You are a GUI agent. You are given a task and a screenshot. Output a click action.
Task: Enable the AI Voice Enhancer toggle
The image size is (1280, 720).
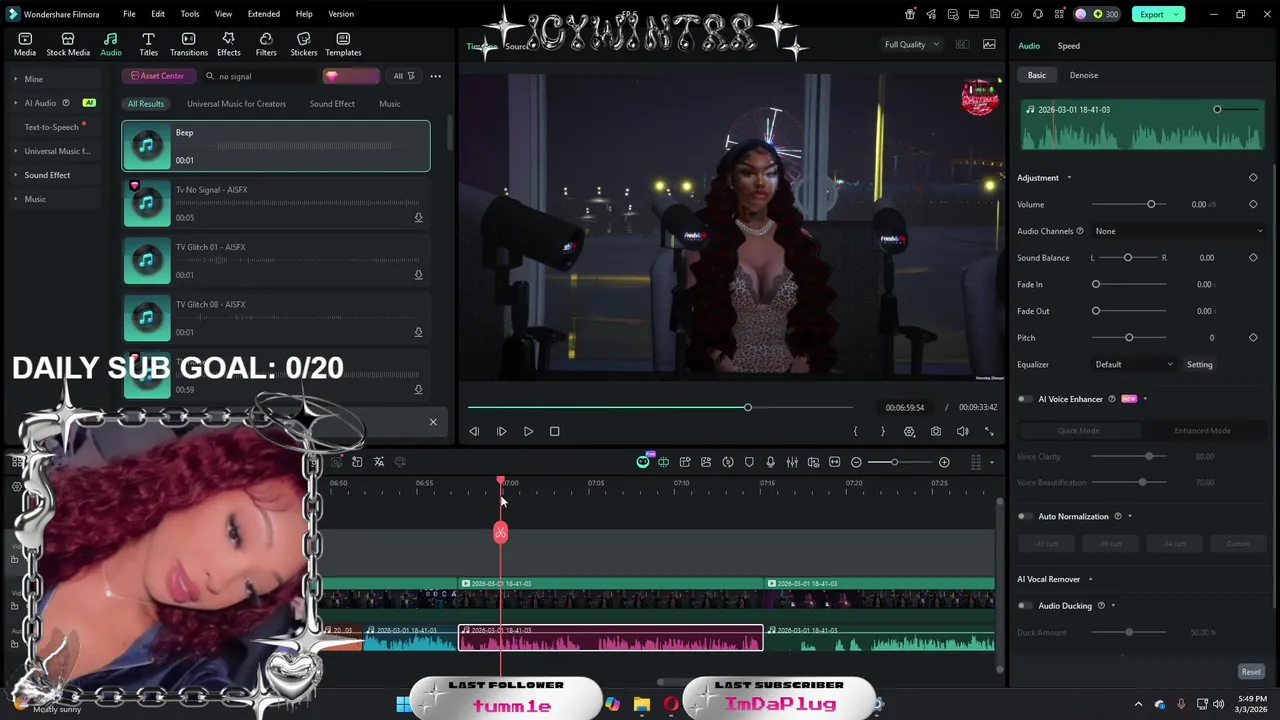click(x=1024, y=399)
